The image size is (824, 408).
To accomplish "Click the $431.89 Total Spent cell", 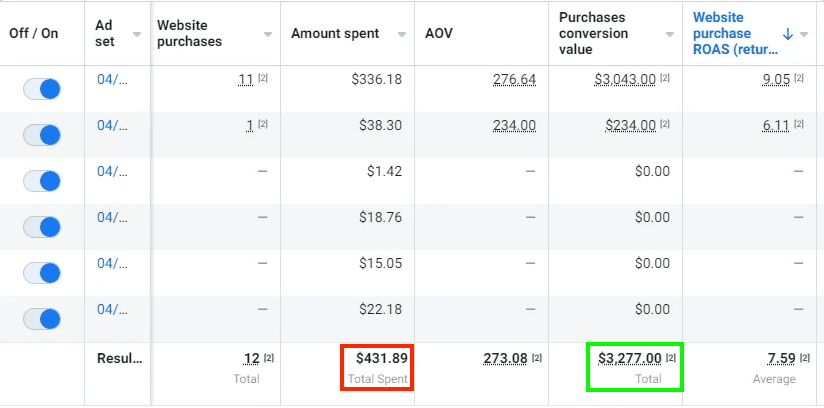I will [377, 366].
